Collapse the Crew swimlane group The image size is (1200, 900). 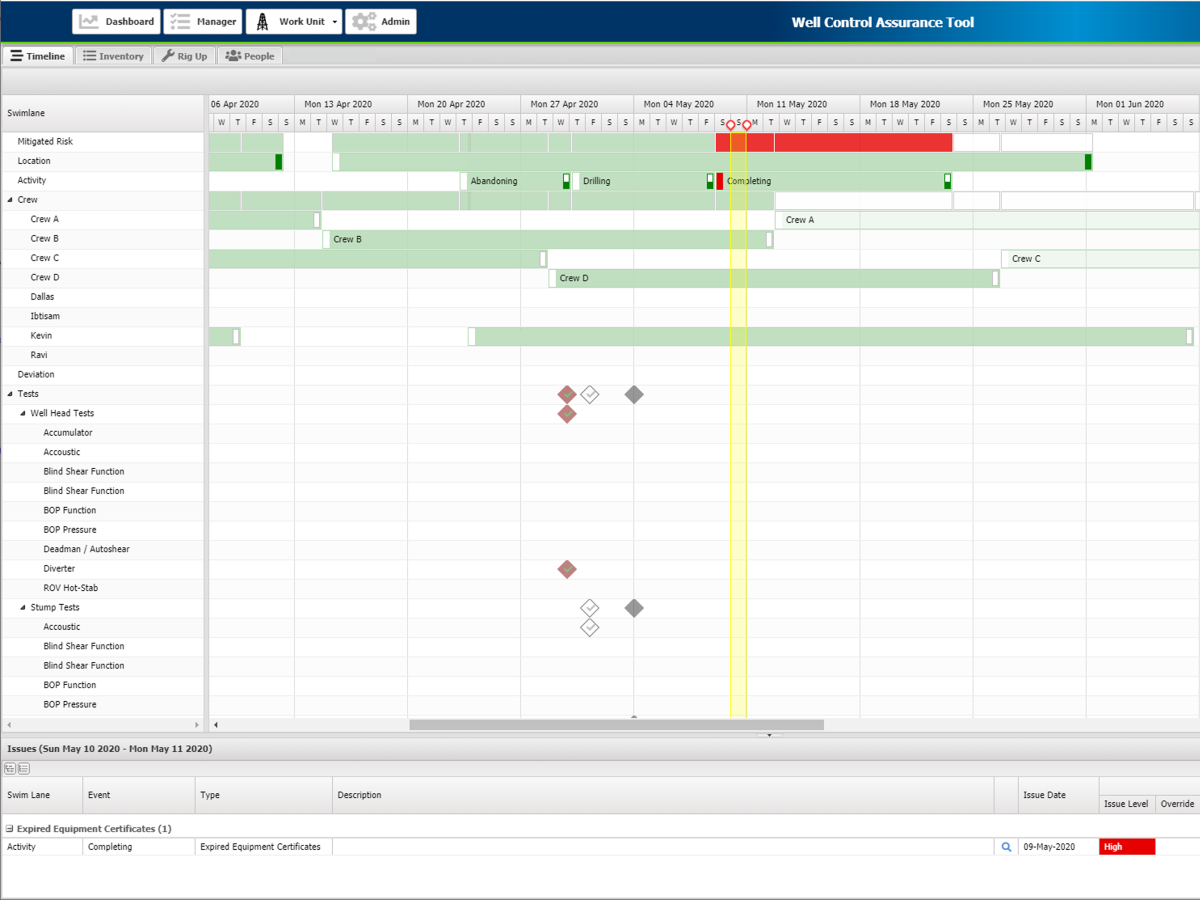[x=10, y=200]
